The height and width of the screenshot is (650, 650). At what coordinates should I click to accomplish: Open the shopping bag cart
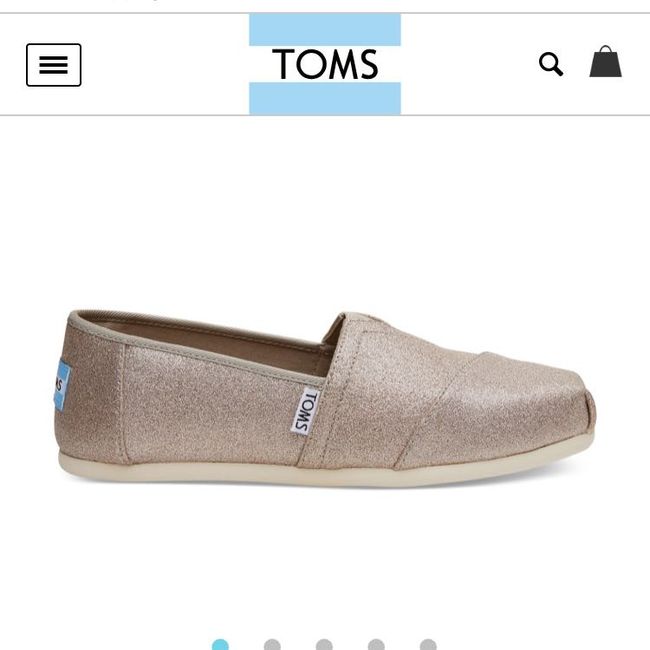pos(606,61)
